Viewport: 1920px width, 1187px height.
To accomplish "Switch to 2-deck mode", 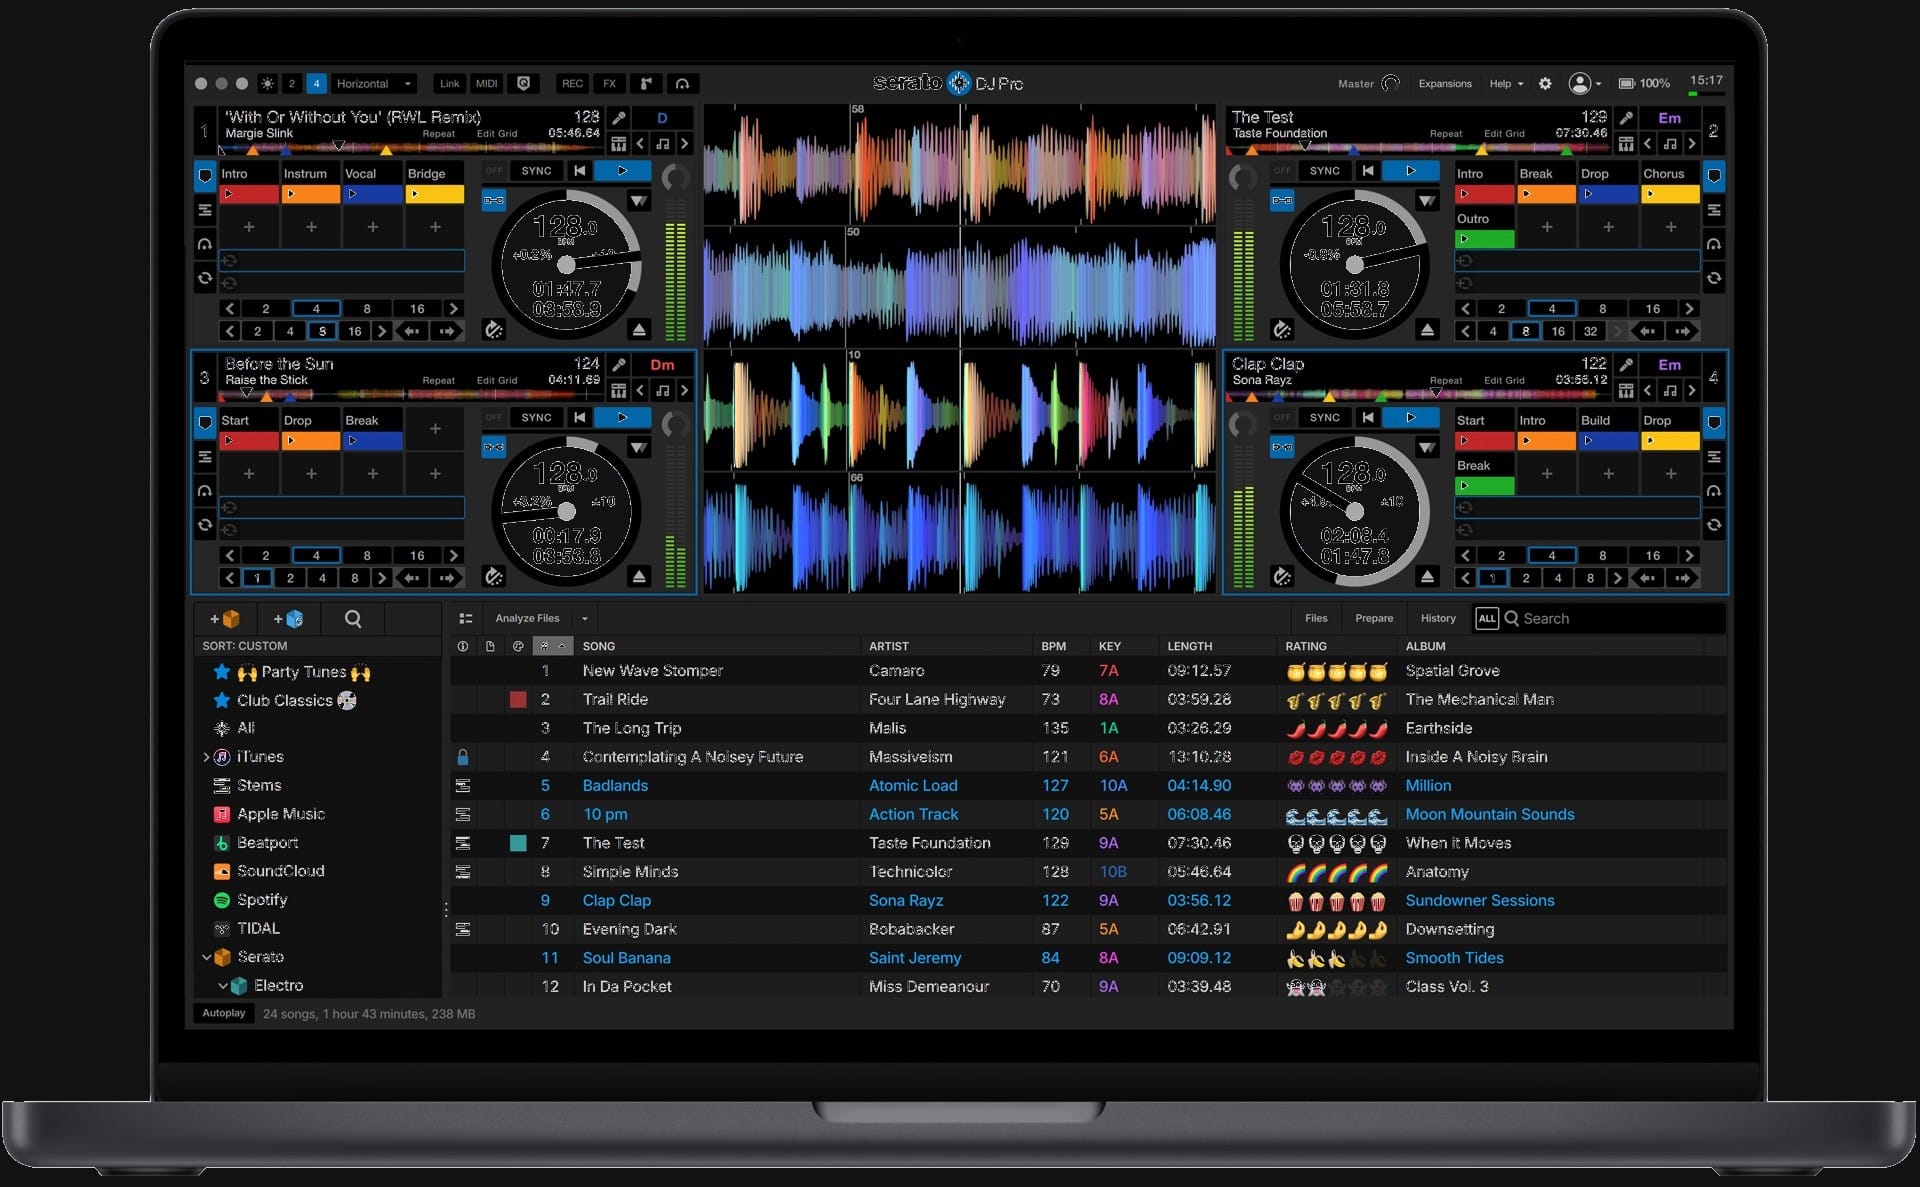I will (292, 84).
